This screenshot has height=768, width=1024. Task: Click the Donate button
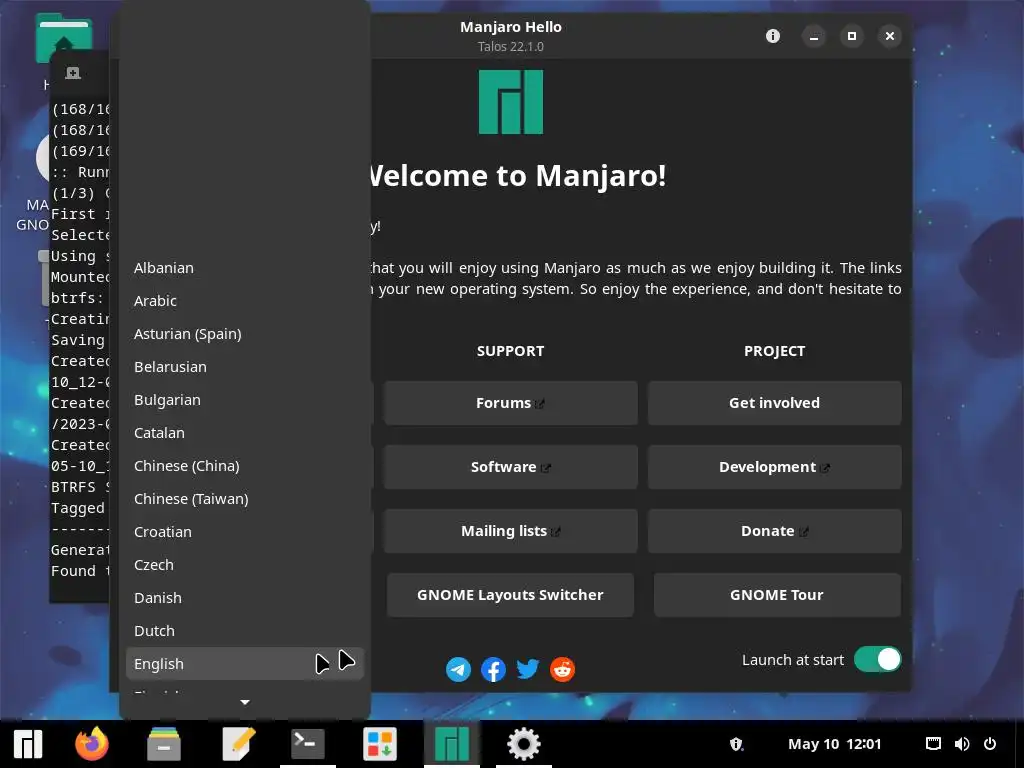[775, 531]
